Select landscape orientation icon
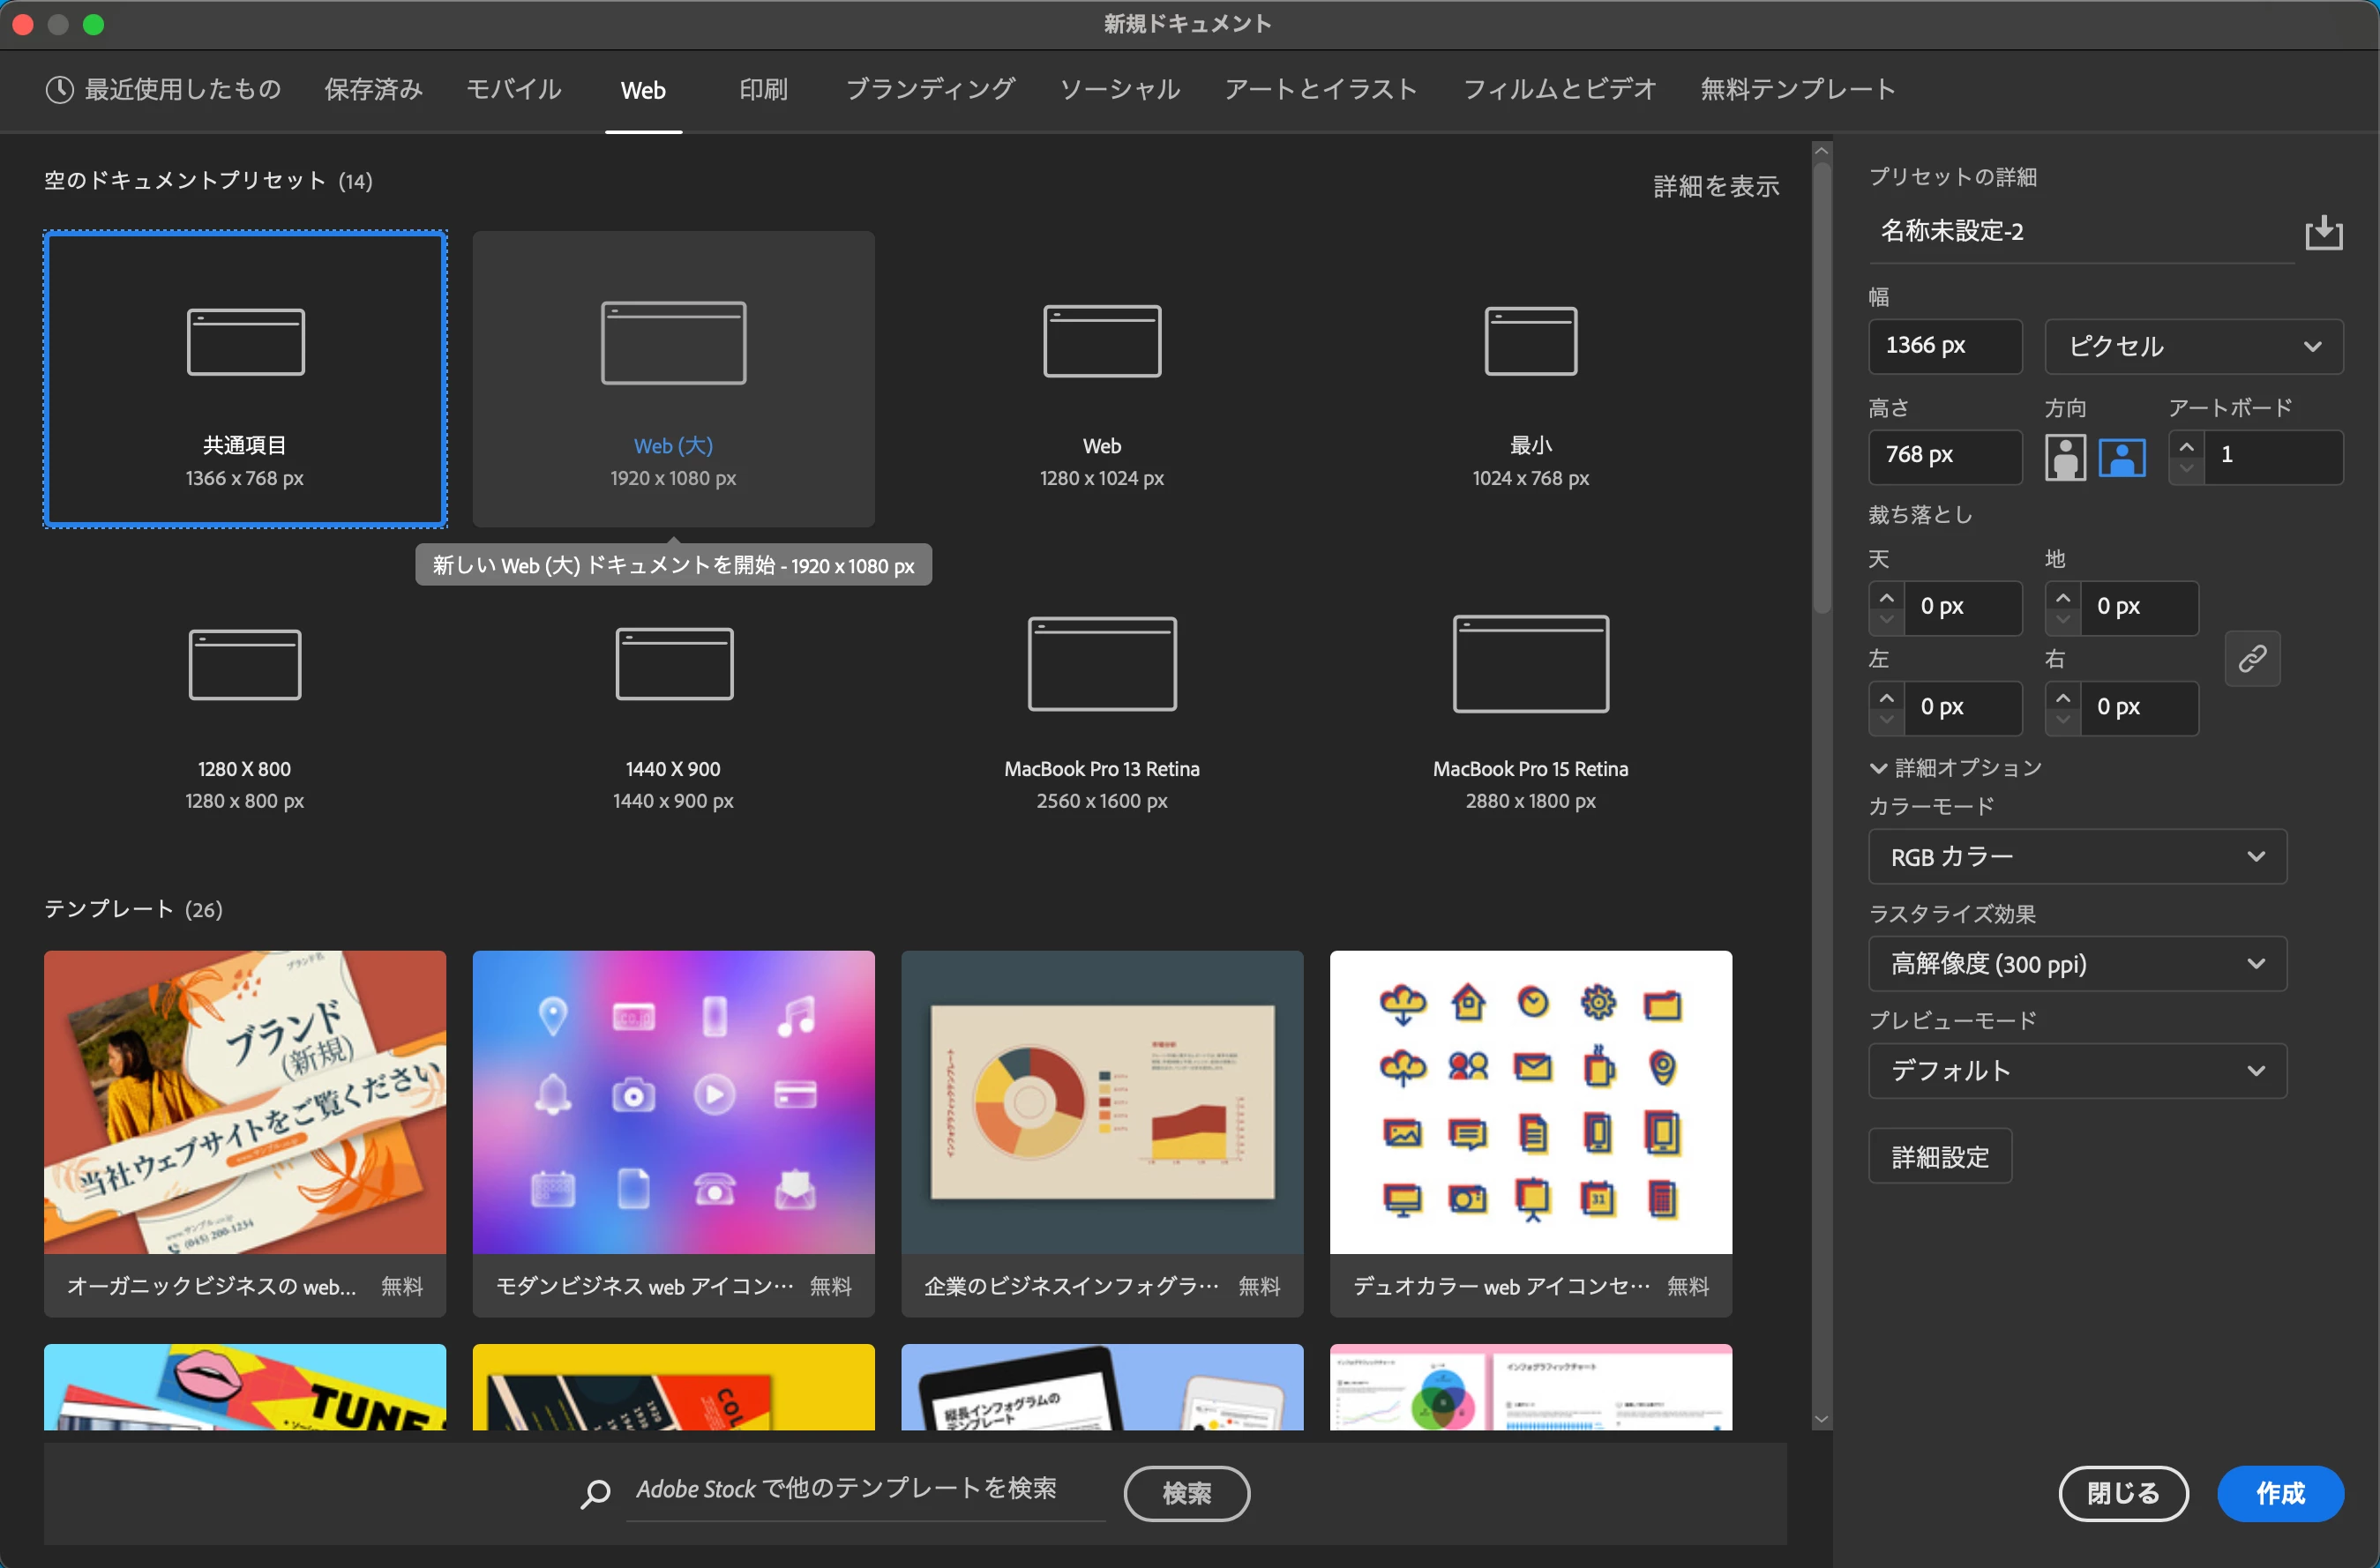The image size is (2380, 1568). (x=2121, y=457)
